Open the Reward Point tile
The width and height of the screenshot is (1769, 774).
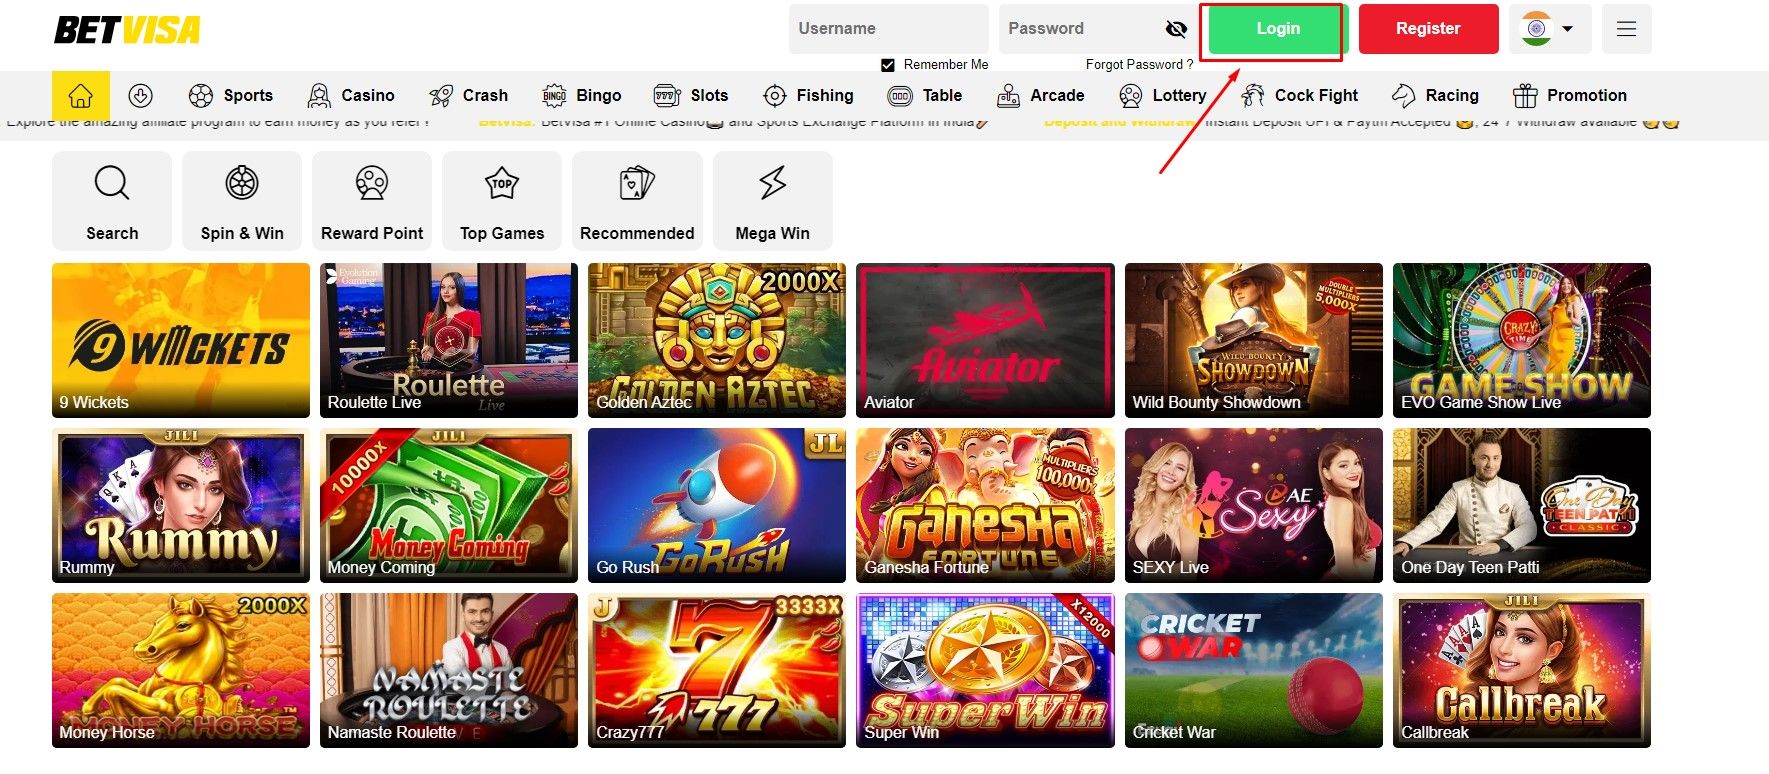372,200
